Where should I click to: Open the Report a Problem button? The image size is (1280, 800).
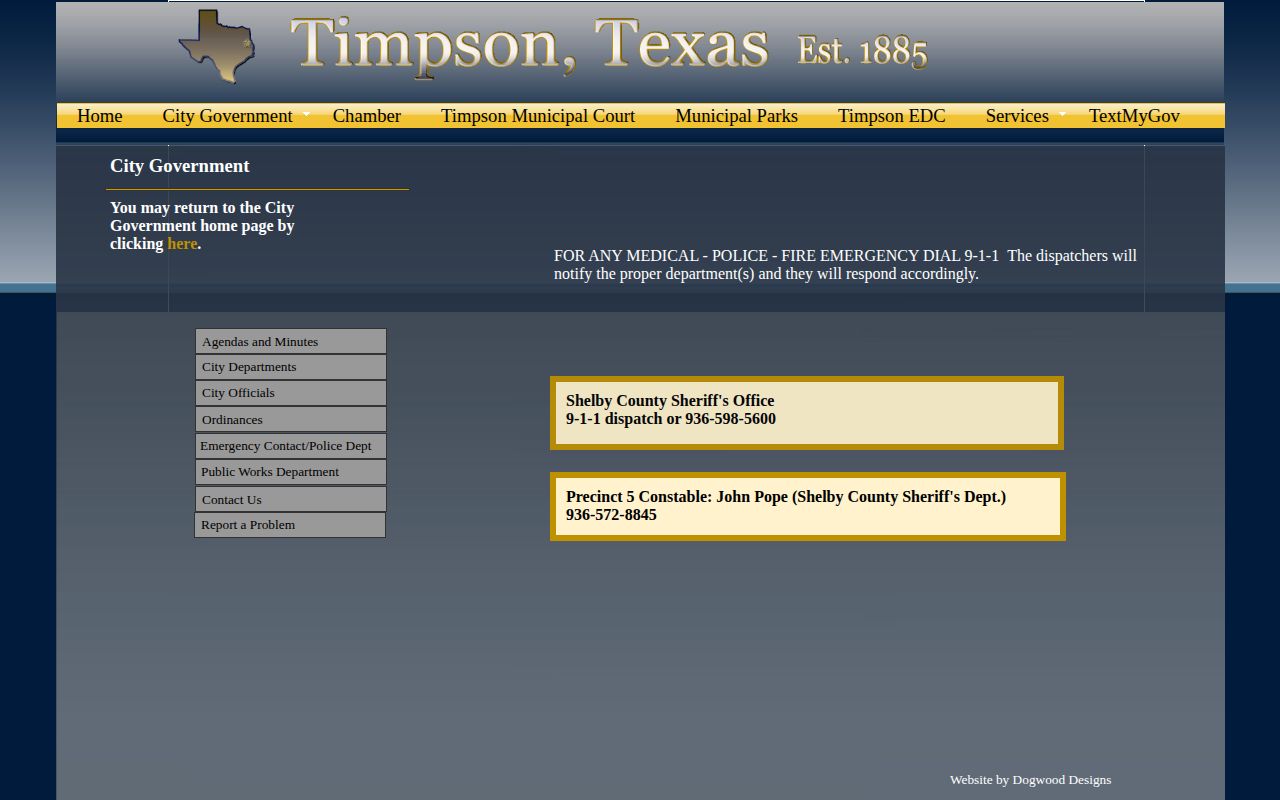(x=290, y=525)
